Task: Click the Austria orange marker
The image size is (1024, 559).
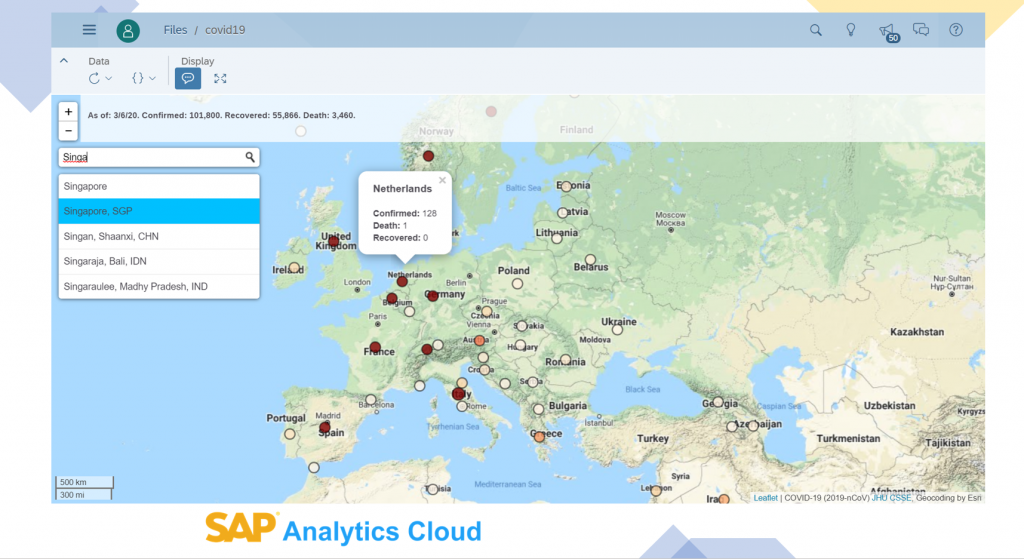Action: click(479, 340)
